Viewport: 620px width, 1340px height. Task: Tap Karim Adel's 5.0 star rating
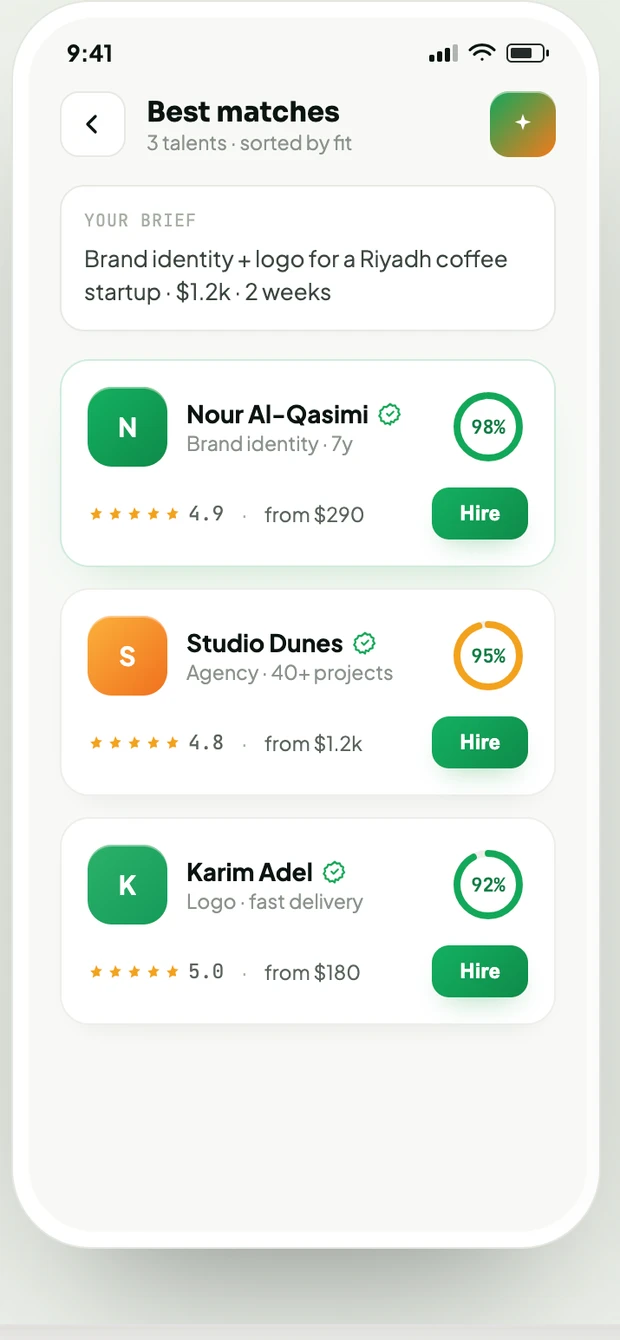click(157, 972)
